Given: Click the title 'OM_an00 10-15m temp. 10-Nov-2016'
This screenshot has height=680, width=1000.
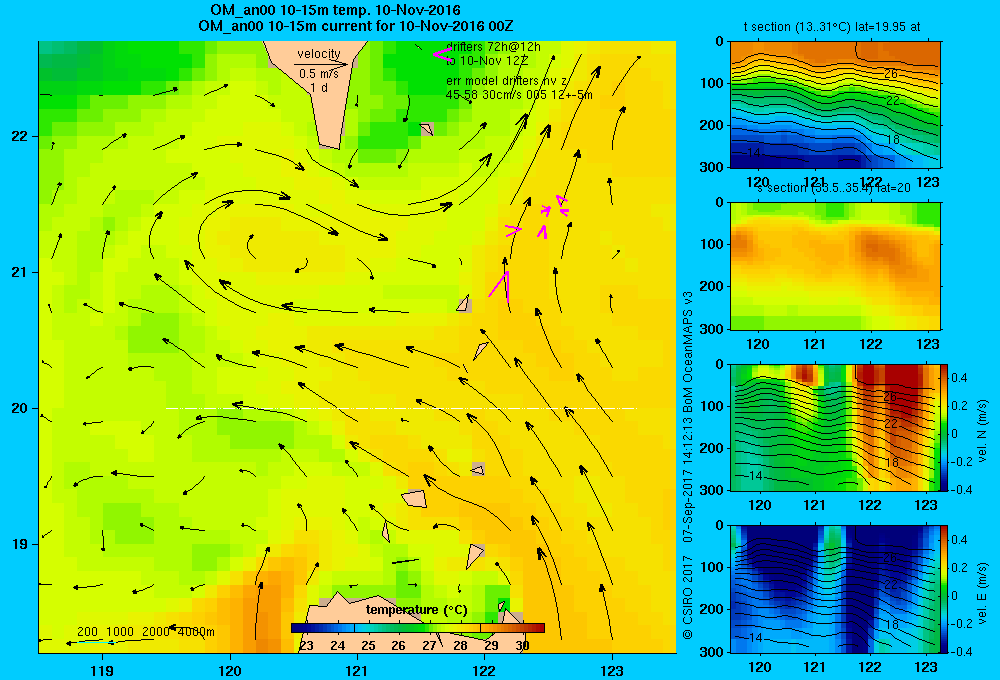Looking at the screenshot, I should pyautogui.click(x=335, y=10).
